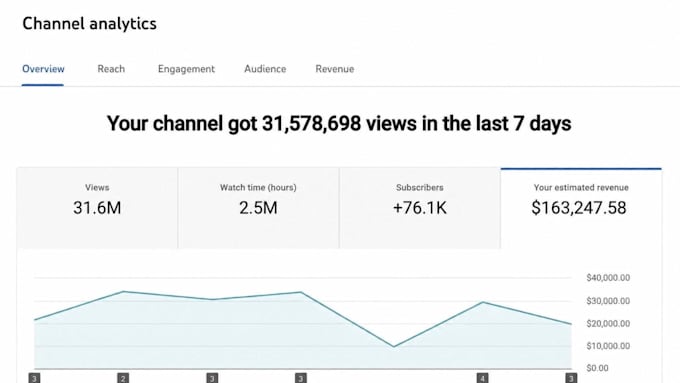Click the $0.00 axis label

click(x=597, y=368)
